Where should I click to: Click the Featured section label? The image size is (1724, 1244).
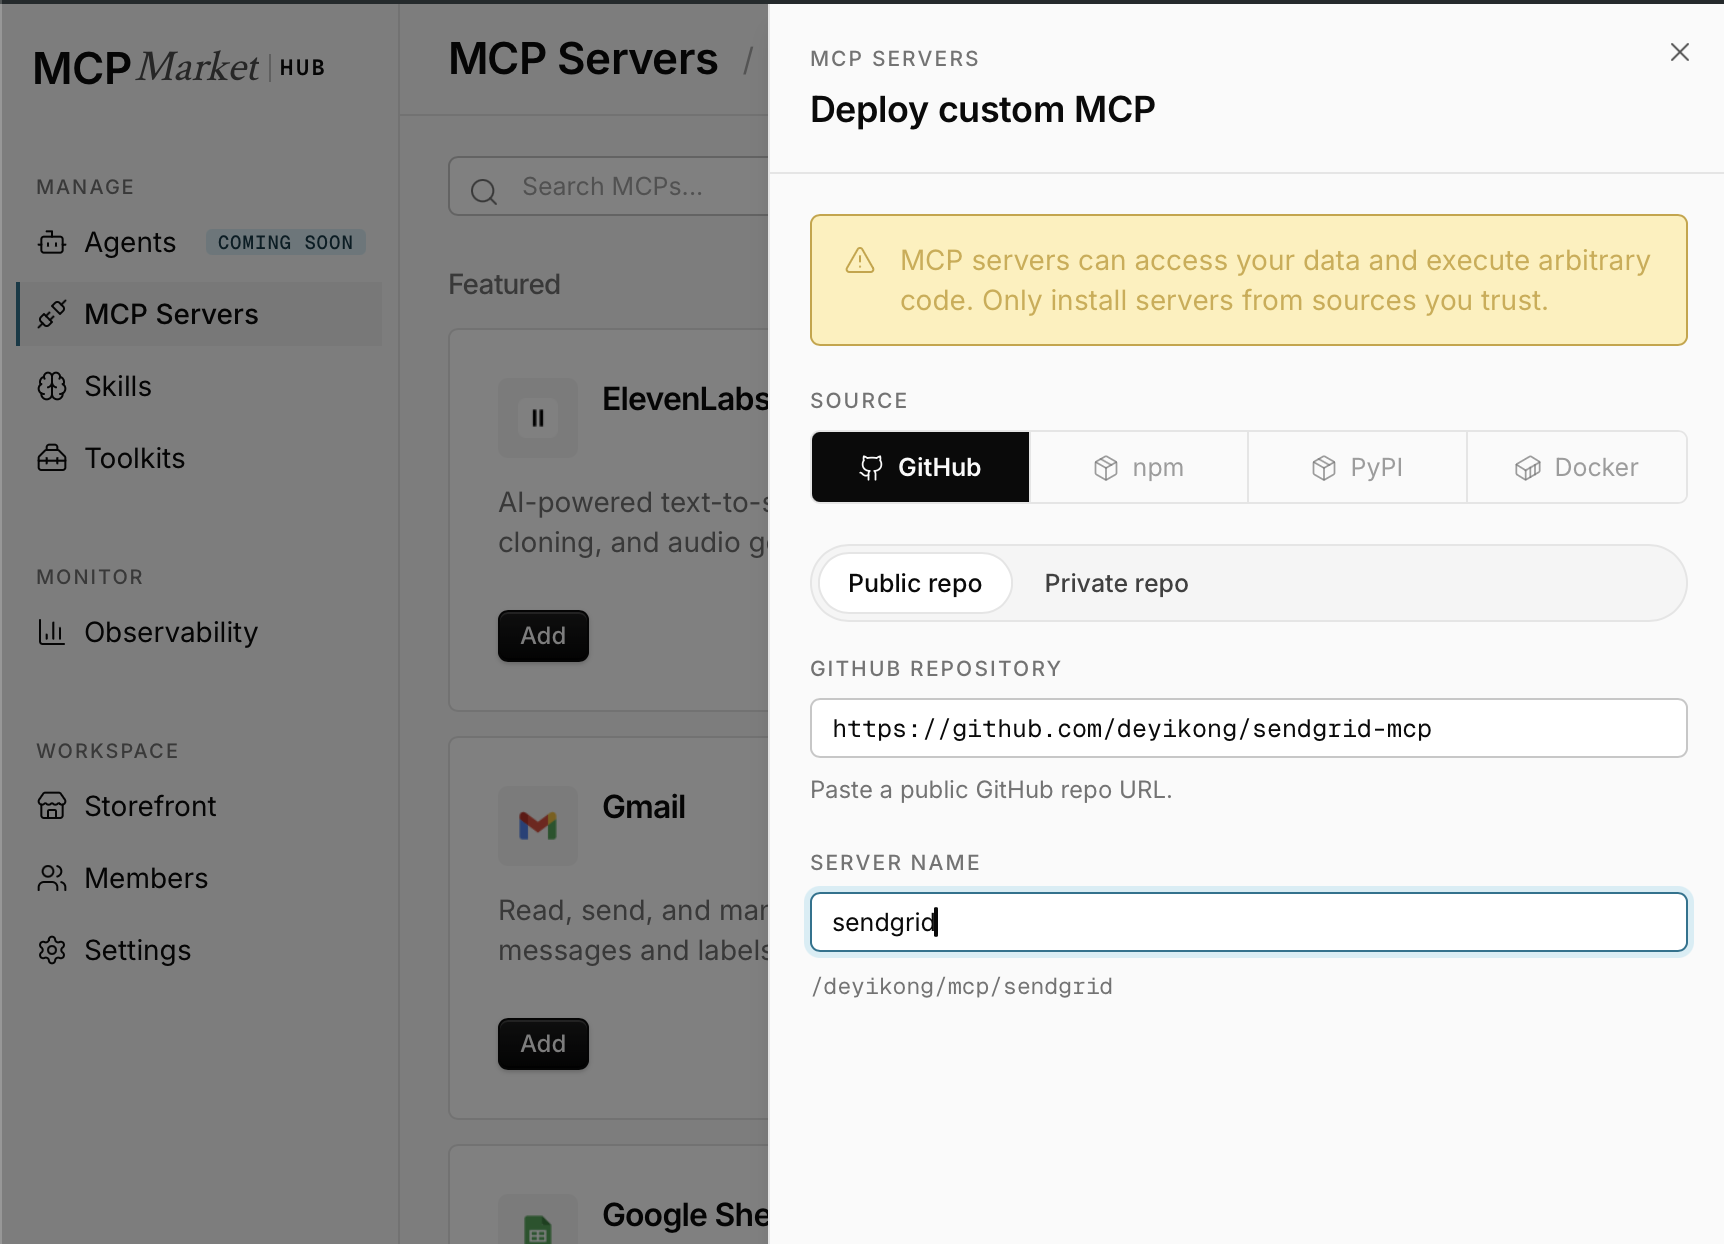(x=504, y=285)
